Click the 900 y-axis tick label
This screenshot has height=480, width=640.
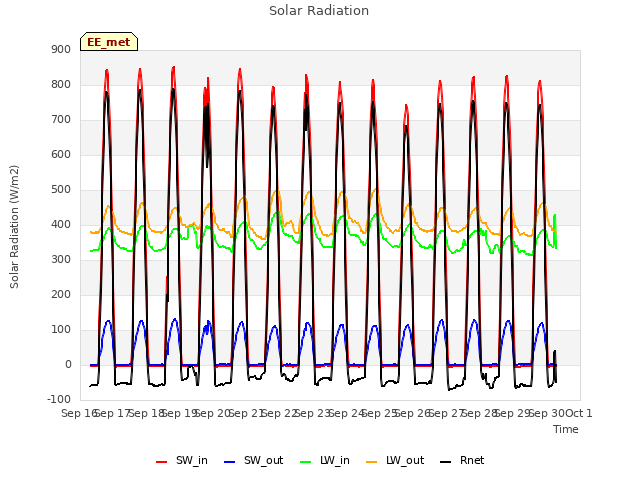pyautogui.click(x=61, y=49)
